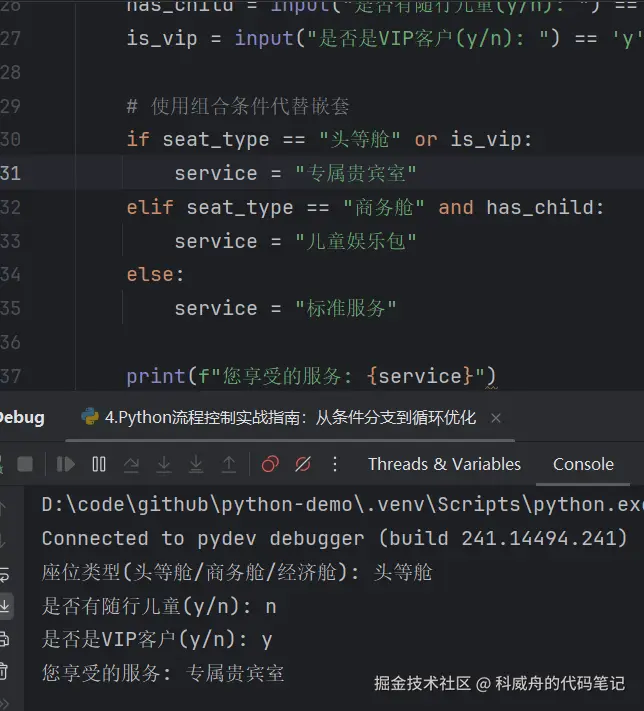This screenshot has width=644, height=711.
Task: Click 'Connected to pydev debugger' console line
Action: [x=334, y=538]
